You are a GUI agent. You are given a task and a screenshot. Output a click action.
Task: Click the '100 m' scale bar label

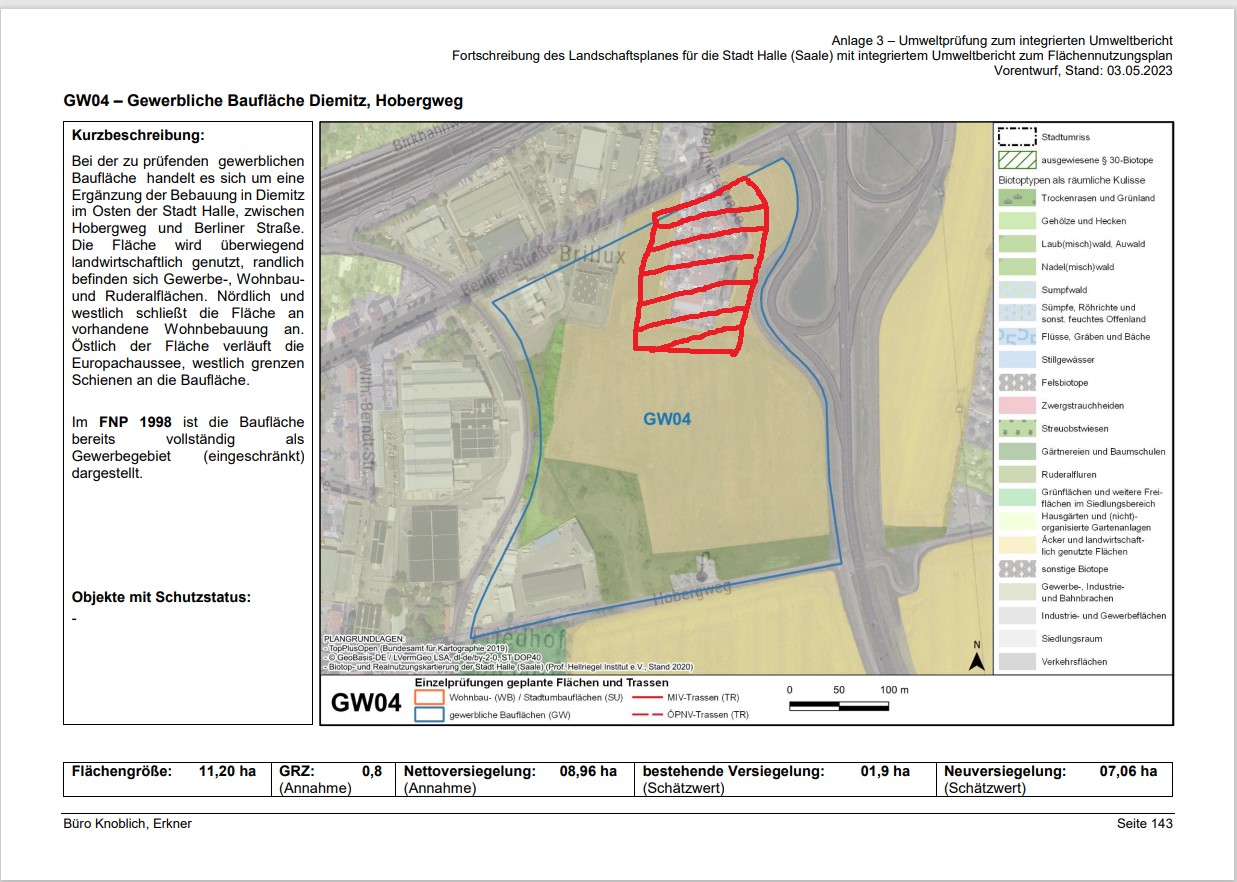(894, 690)
